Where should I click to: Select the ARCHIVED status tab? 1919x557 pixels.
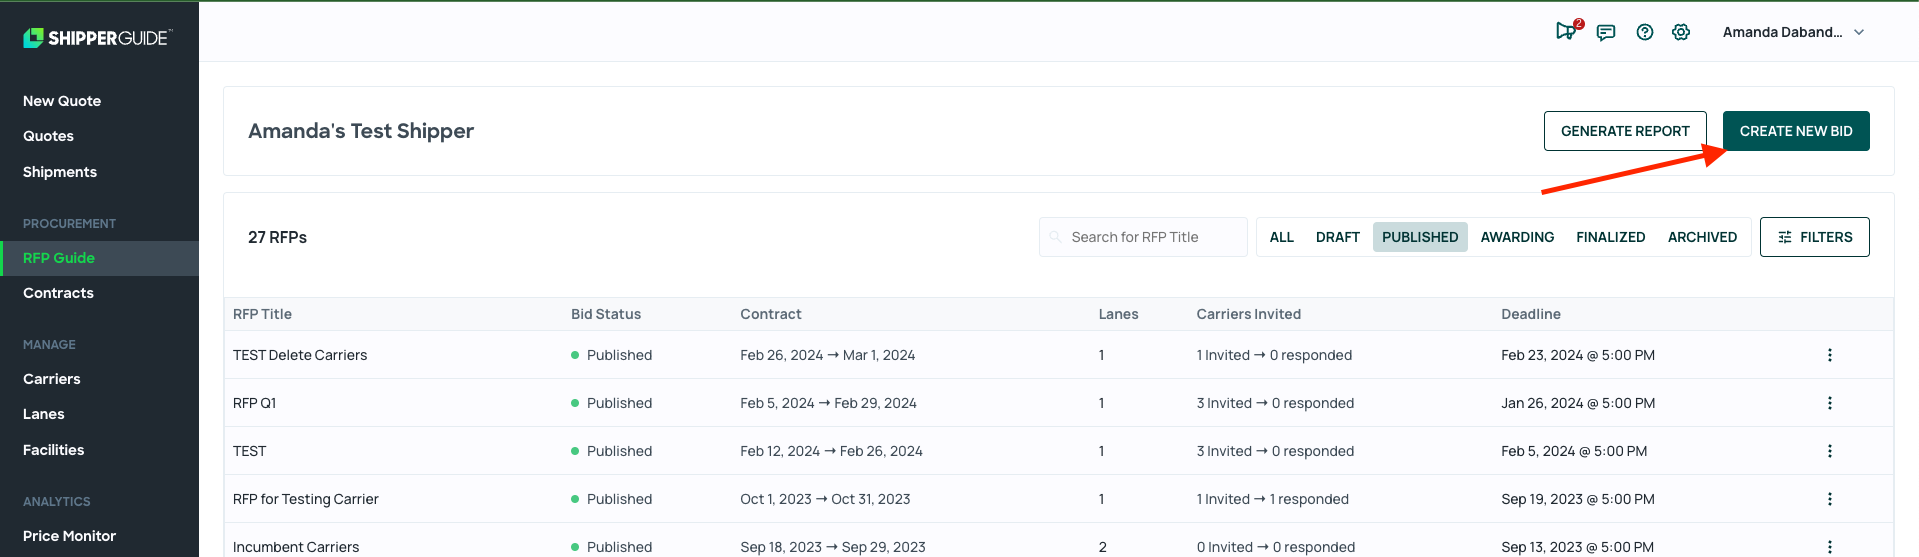click(1702, 237)
